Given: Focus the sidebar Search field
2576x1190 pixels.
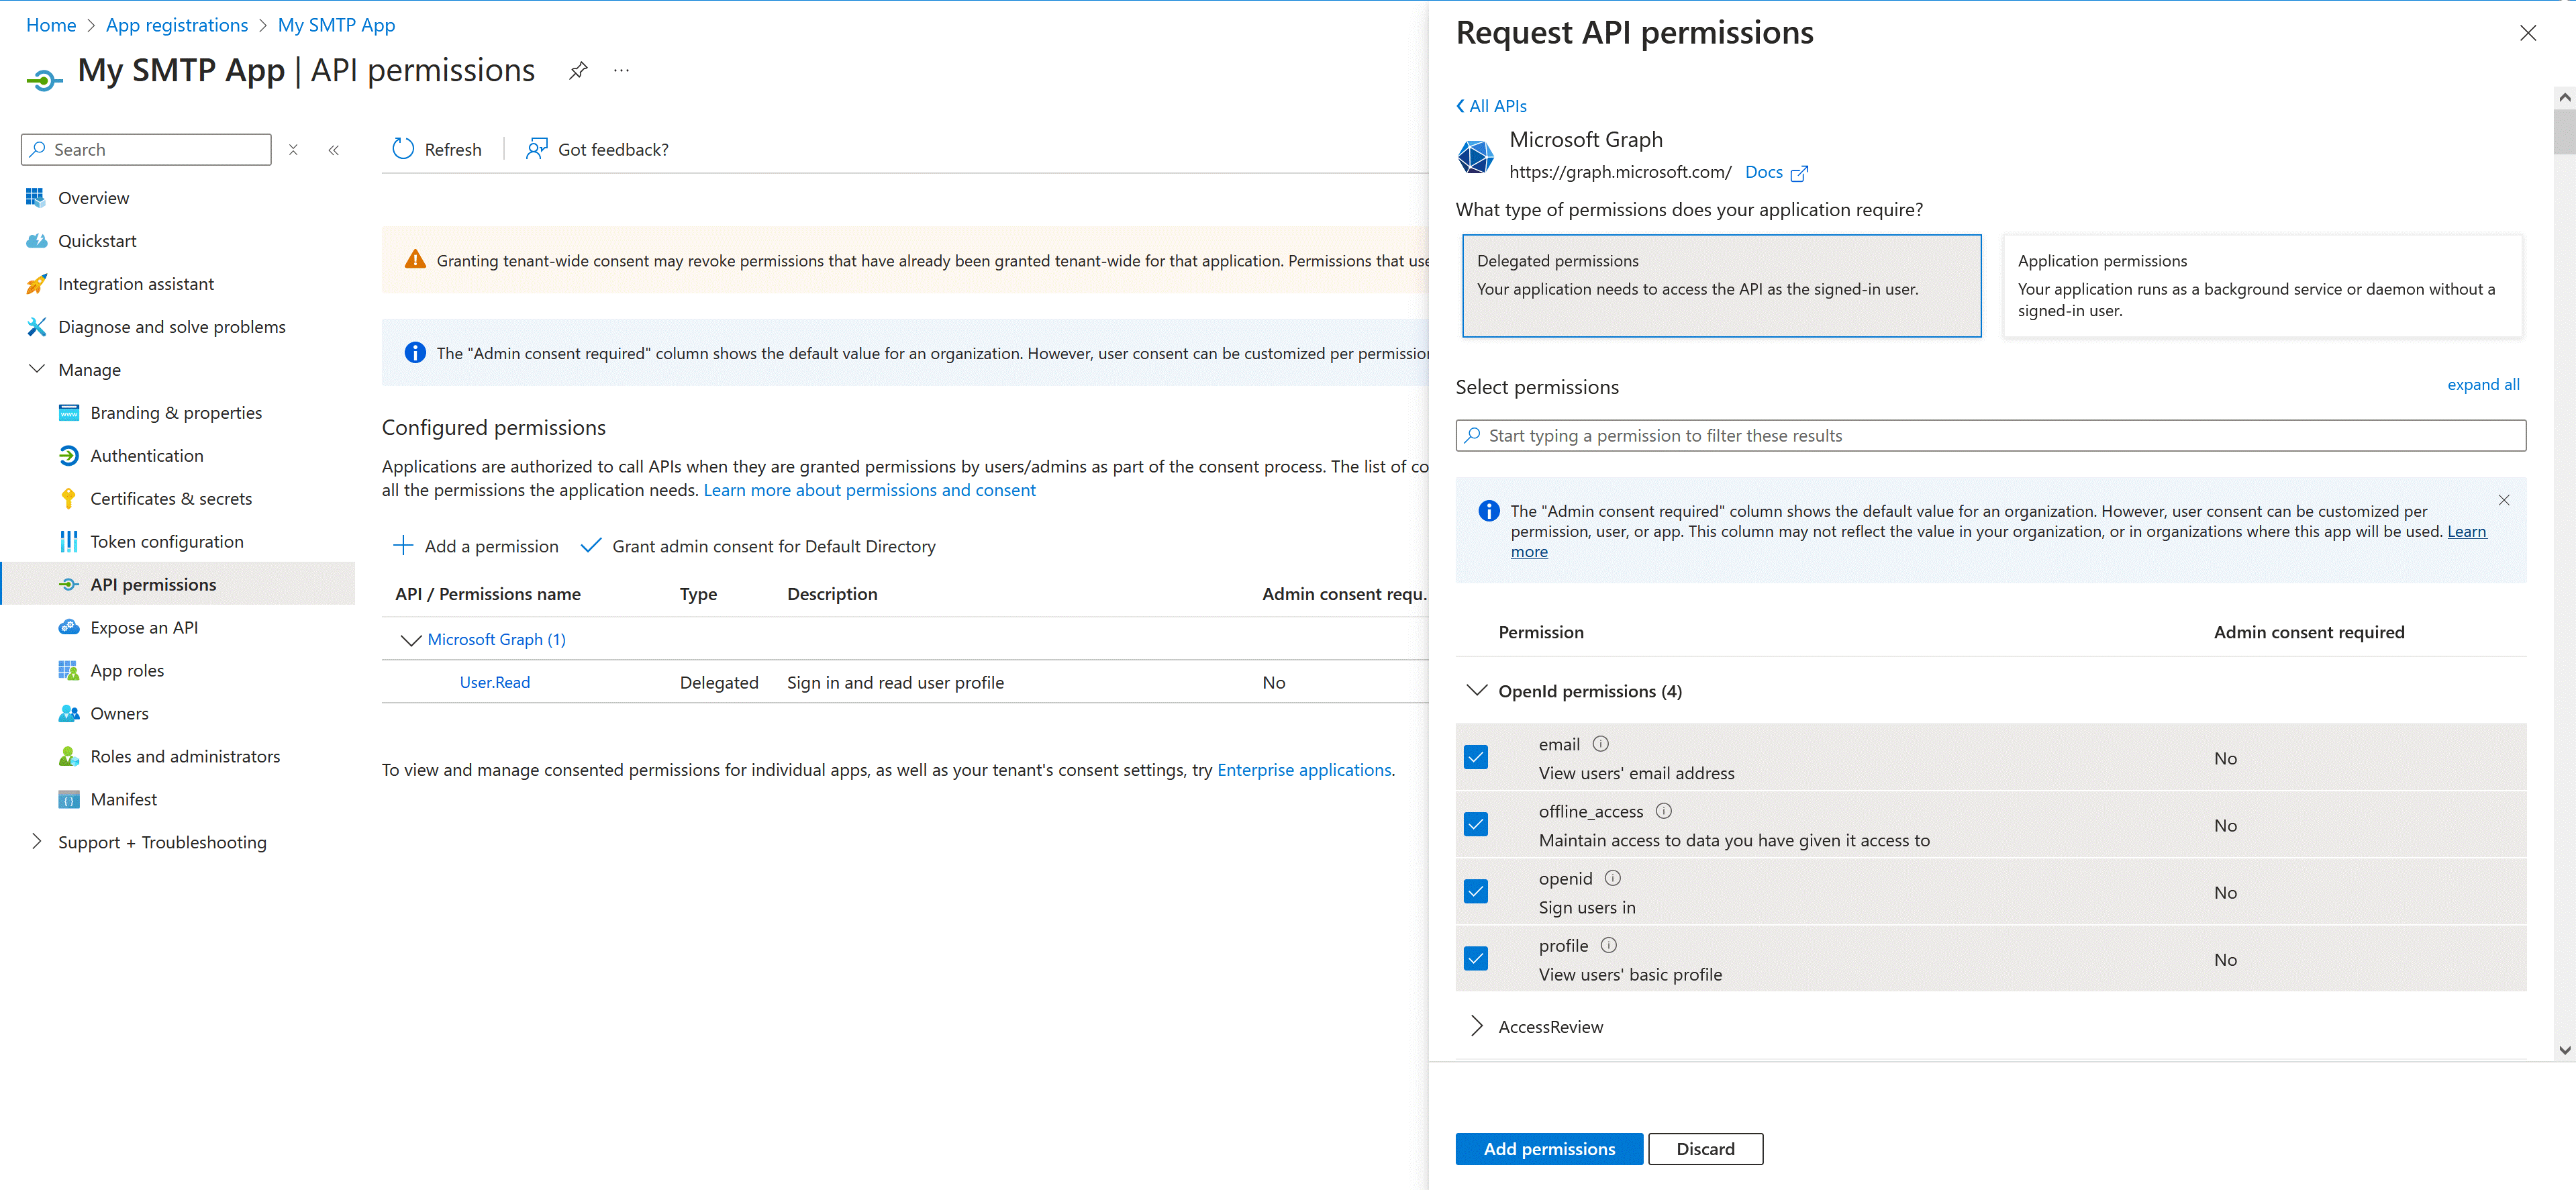Looking at the screenshot, I should pos(146,150).
